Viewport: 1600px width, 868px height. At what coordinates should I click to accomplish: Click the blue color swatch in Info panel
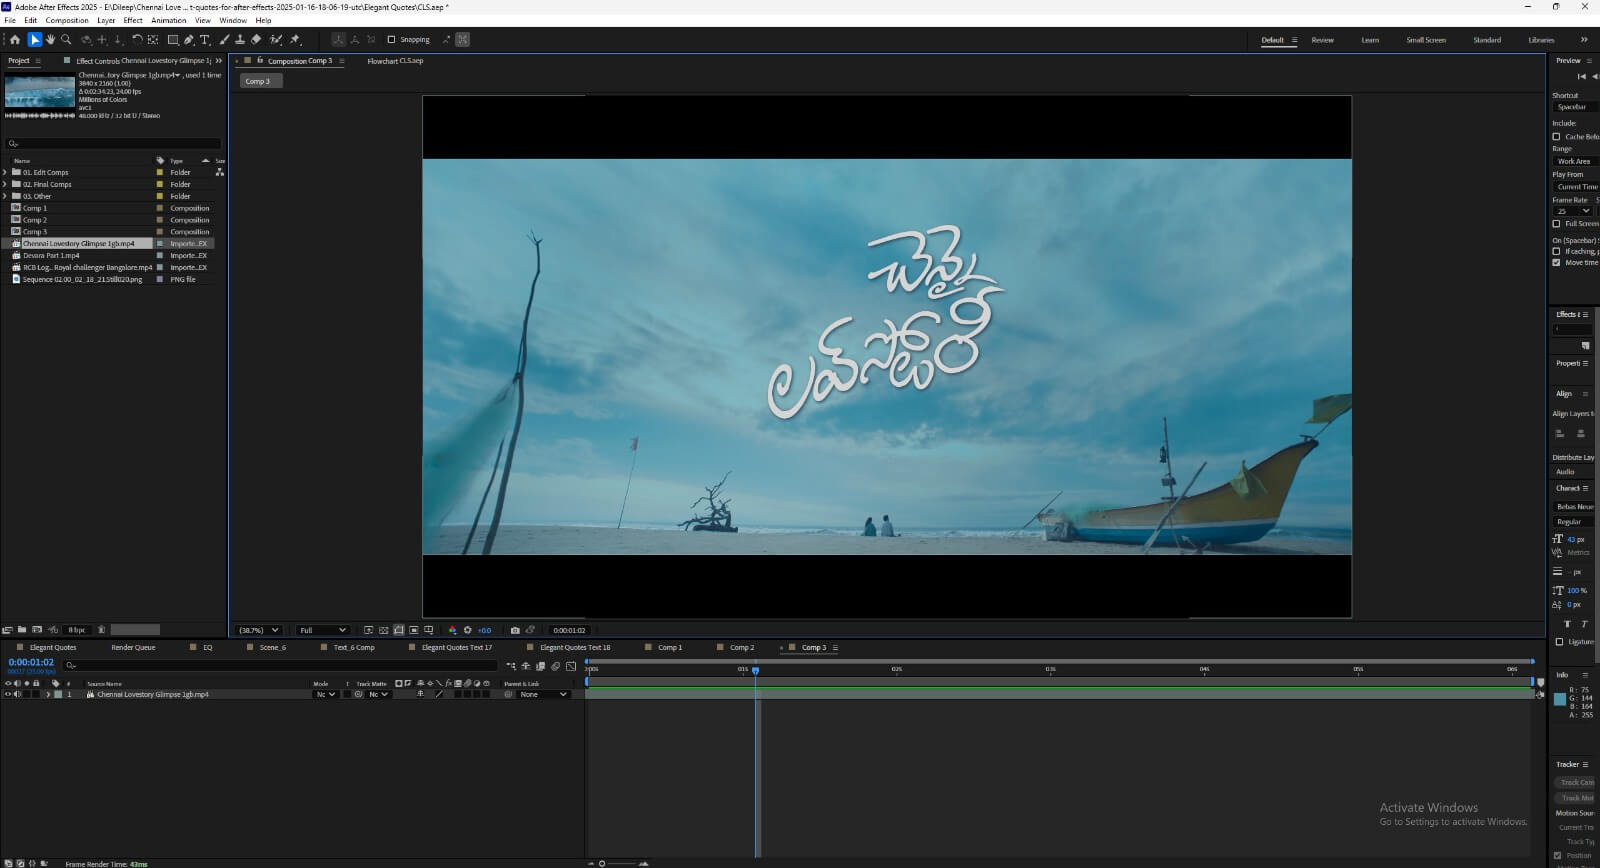click(1559, 699)
